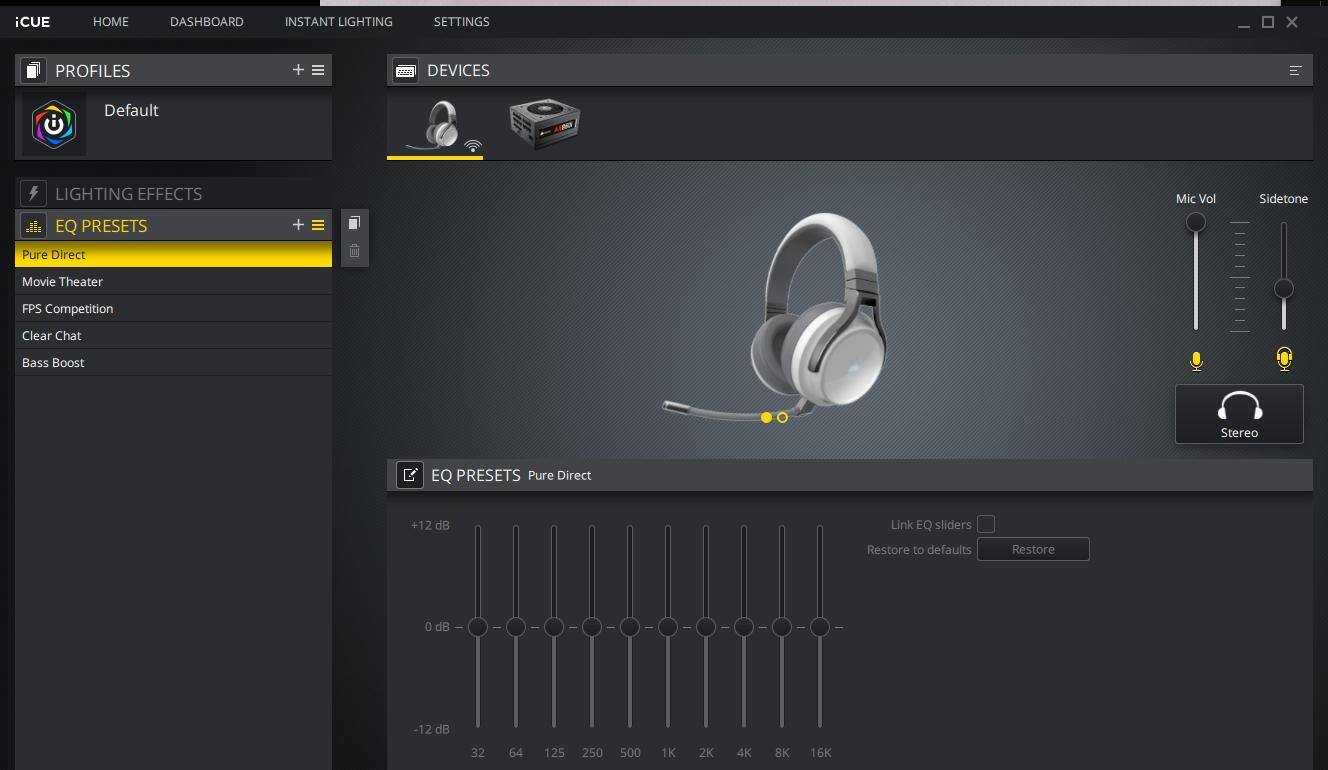Expand the Lighting Effects section

[x=128, y=194]
